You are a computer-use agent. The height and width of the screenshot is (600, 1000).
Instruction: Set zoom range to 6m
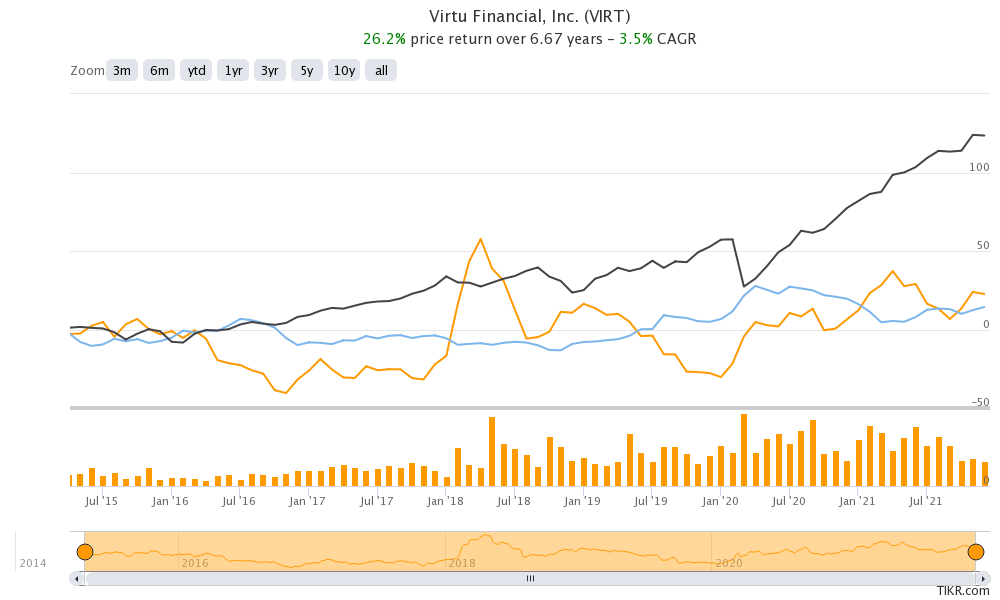159,70
